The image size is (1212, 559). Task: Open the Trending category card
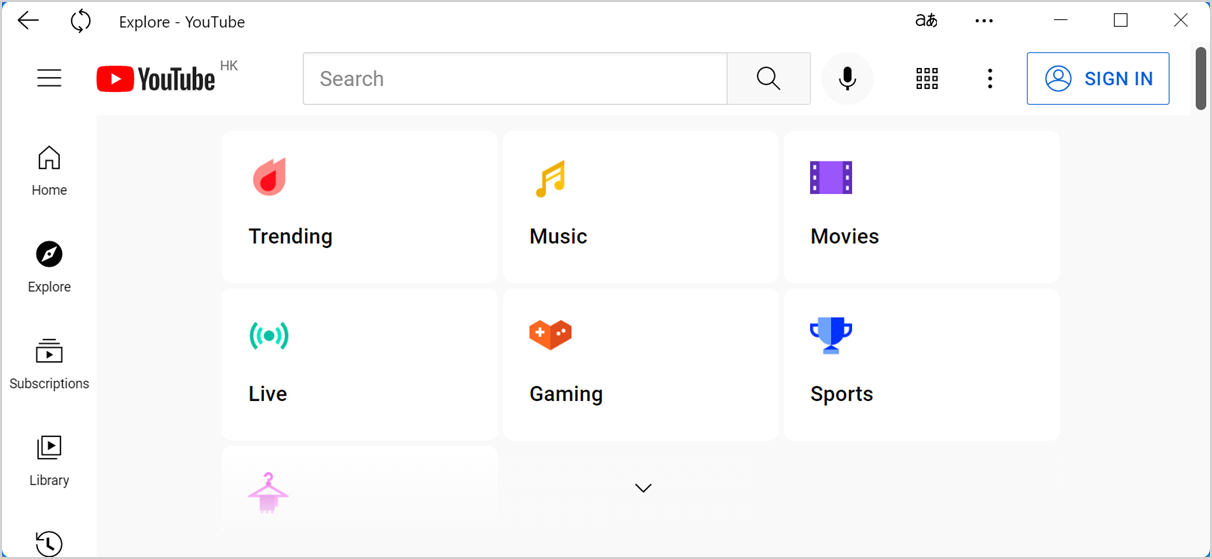click(359, 207)
